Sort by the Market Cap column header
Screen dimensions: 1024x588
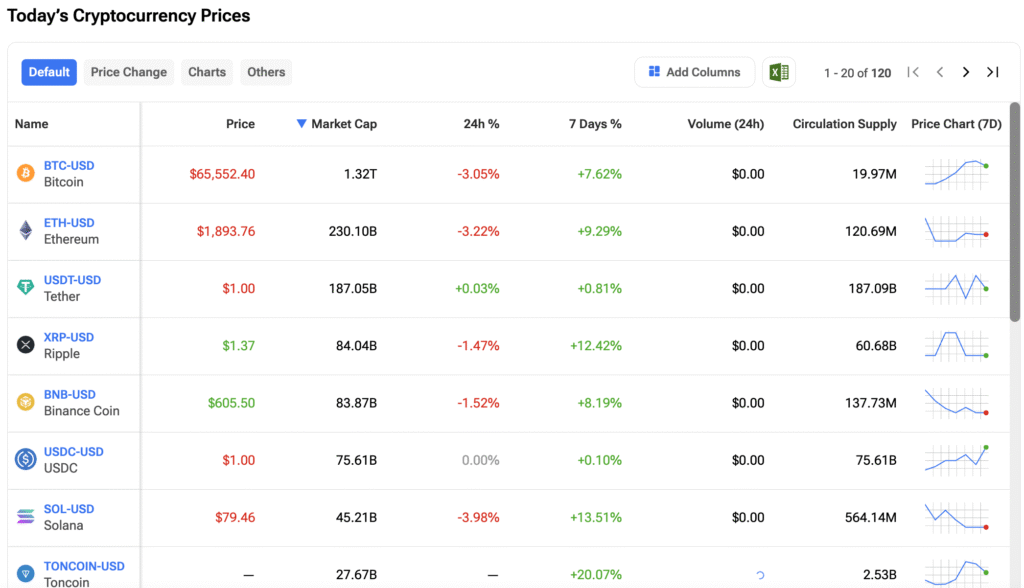343,124
